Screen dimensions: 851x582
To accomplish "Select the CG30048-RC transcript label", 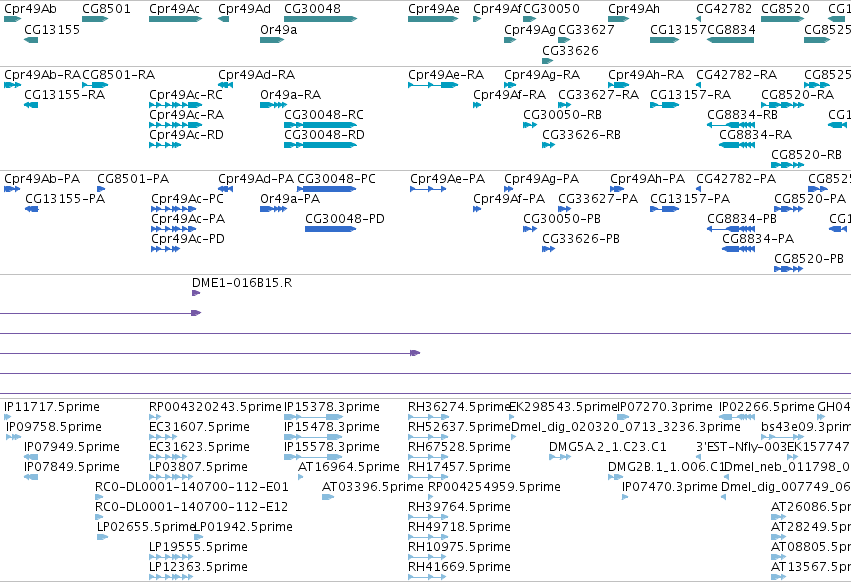I will 324,115.
